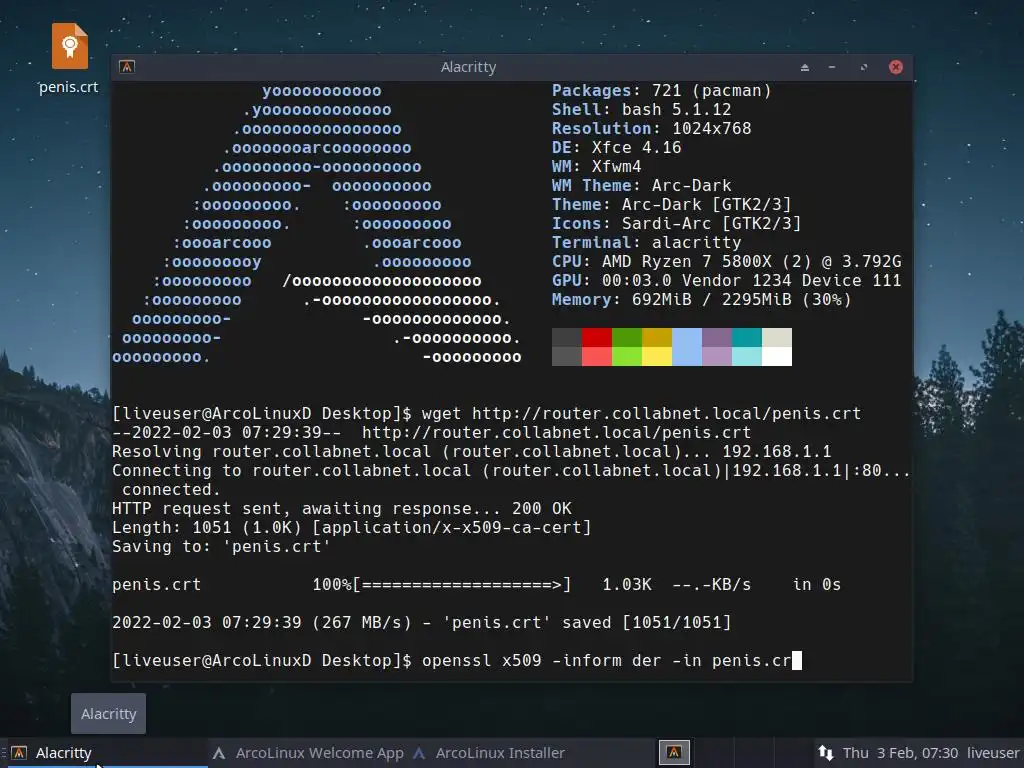Viewport: 1024px width, 768px height.
Task: Click the "'penis.crt' saved [1051/1051]" line
Action: coord(421,622)
